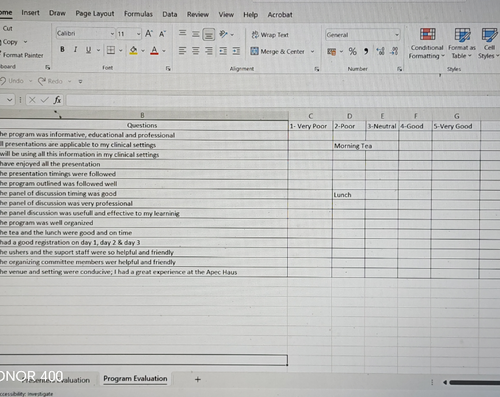Apply cell borders

click(111, 50)
